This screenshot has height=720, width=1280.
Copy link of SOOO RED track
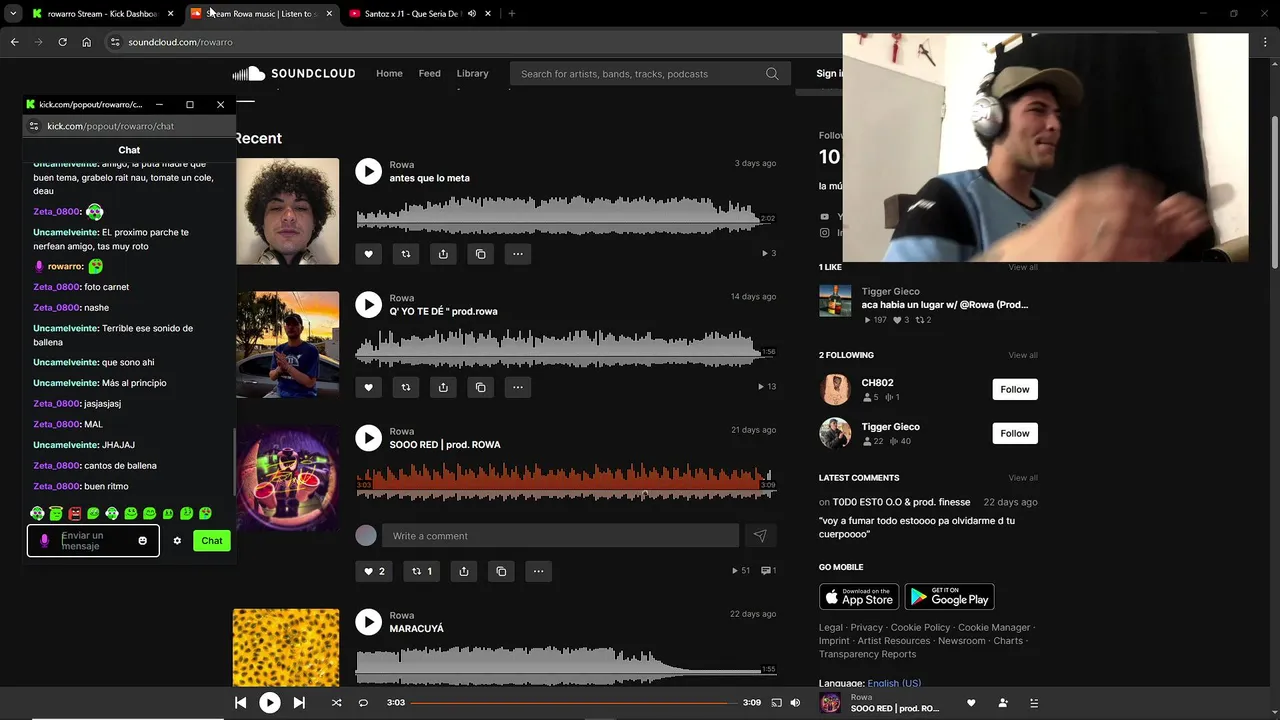[x=502, y=571]
